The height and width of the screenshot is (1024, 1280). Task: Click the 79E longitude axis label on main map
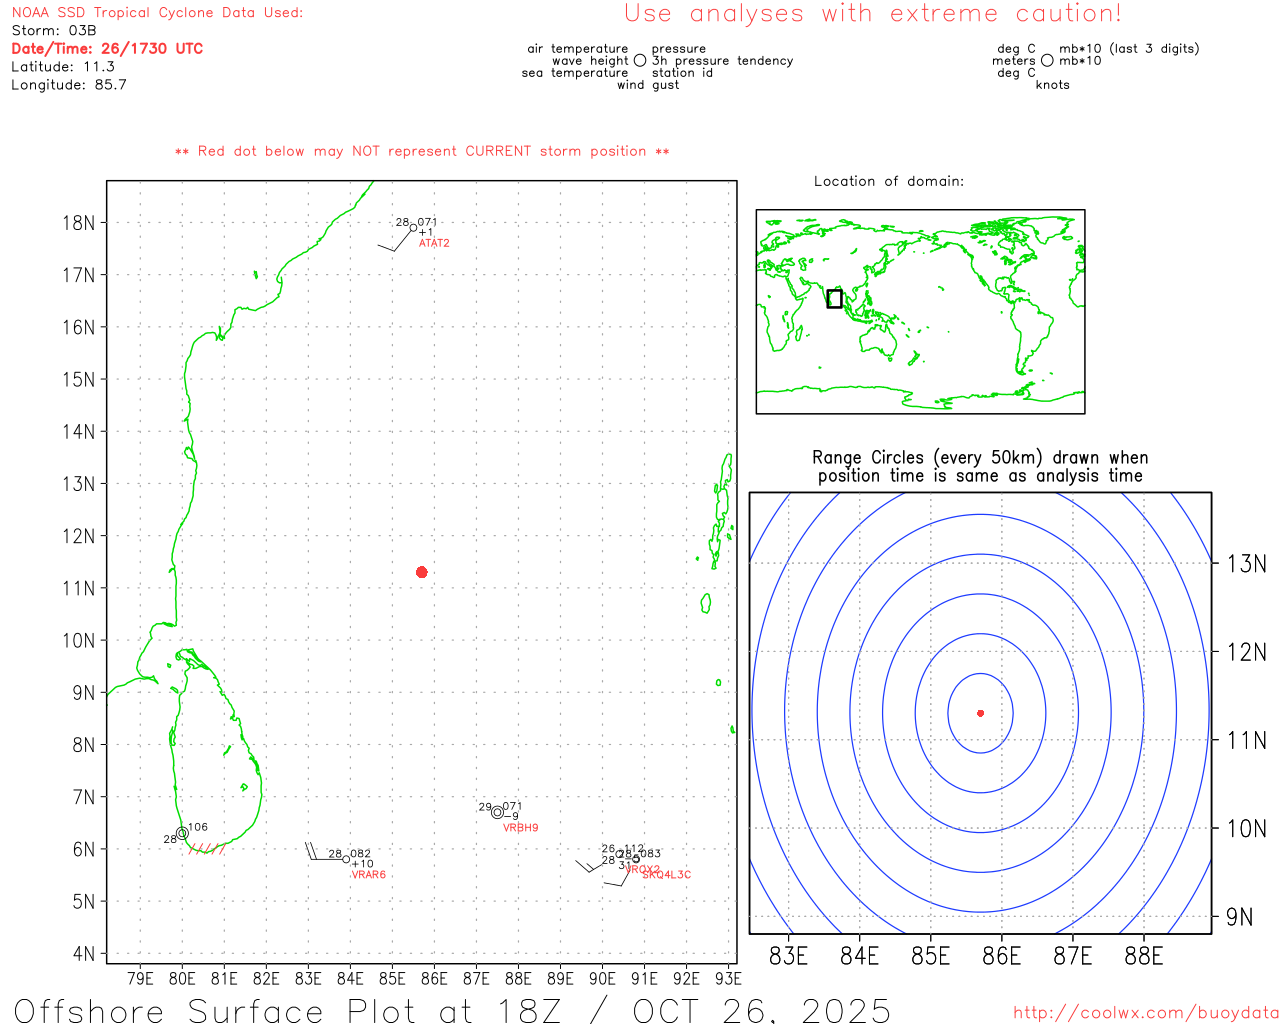point(141,978)
